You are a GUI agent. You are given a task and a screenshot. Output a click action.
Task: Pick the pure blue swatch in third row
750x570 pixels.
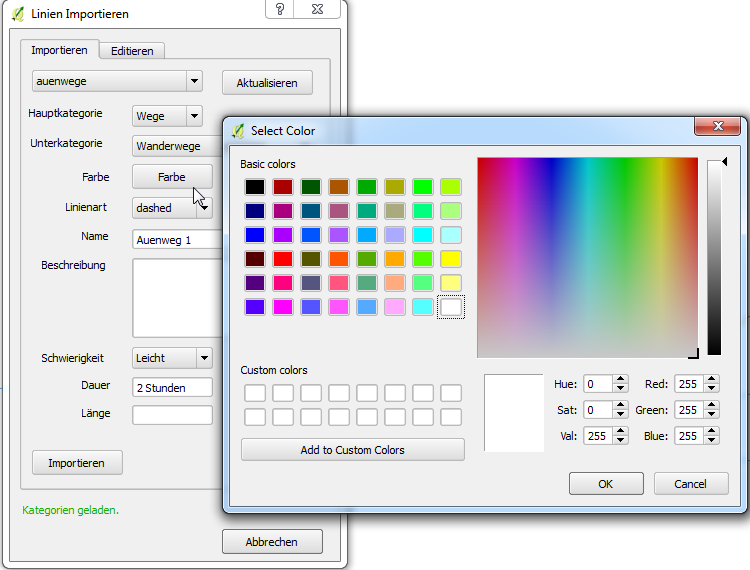[255, 235]
